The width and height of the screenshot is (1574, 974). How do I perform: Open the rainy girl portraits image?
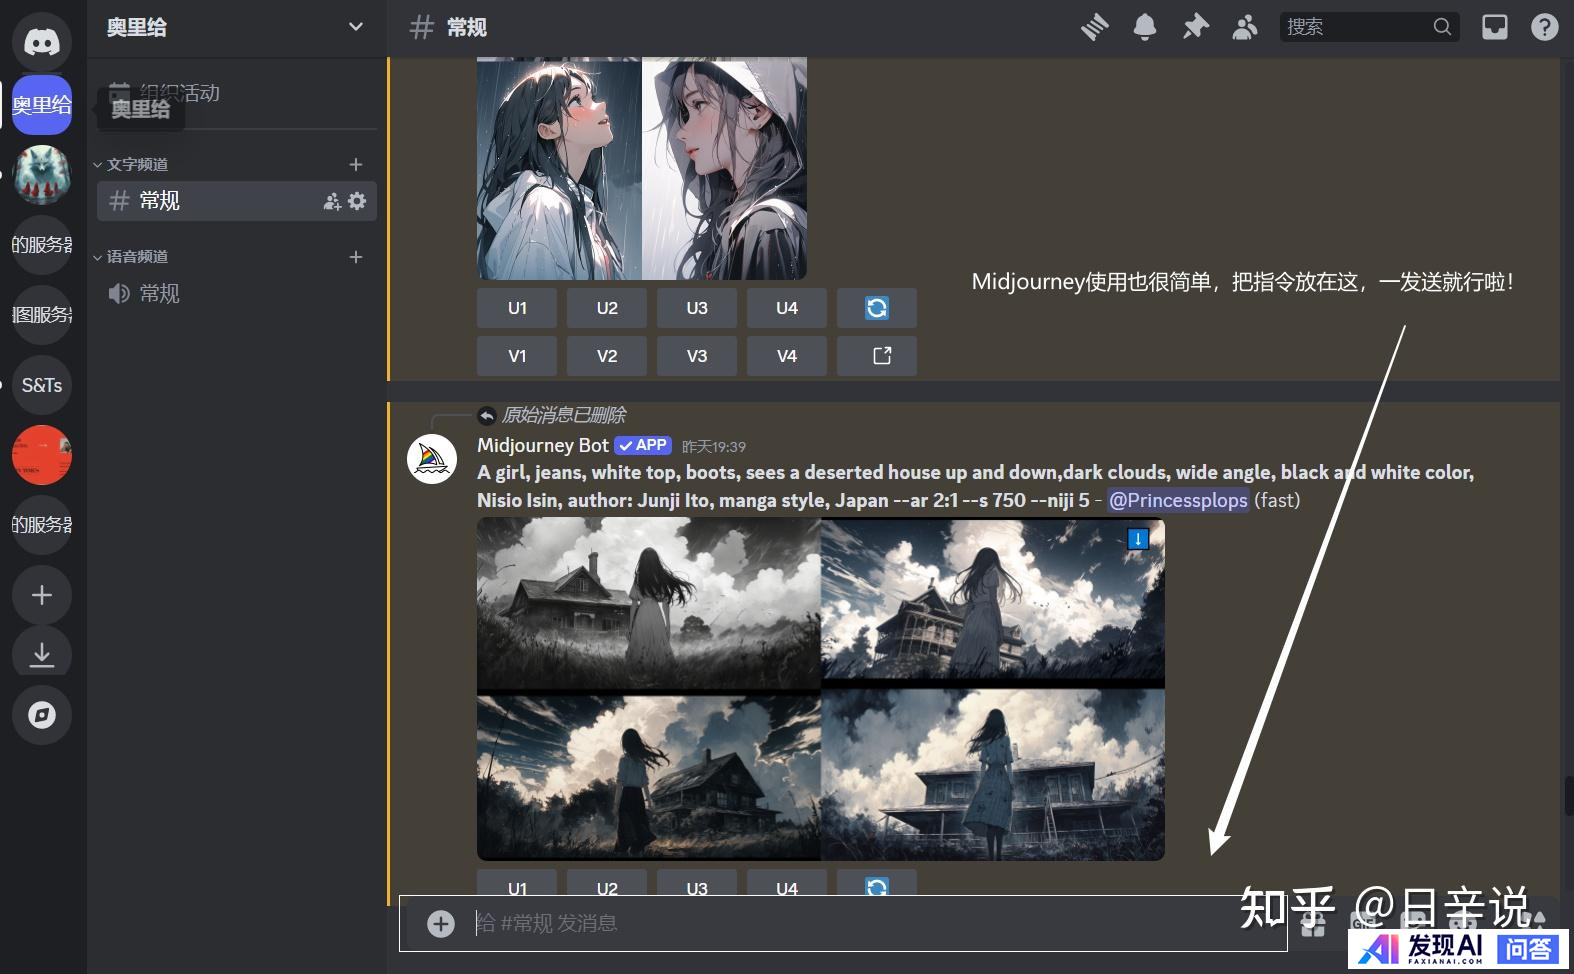click(642, 168)
